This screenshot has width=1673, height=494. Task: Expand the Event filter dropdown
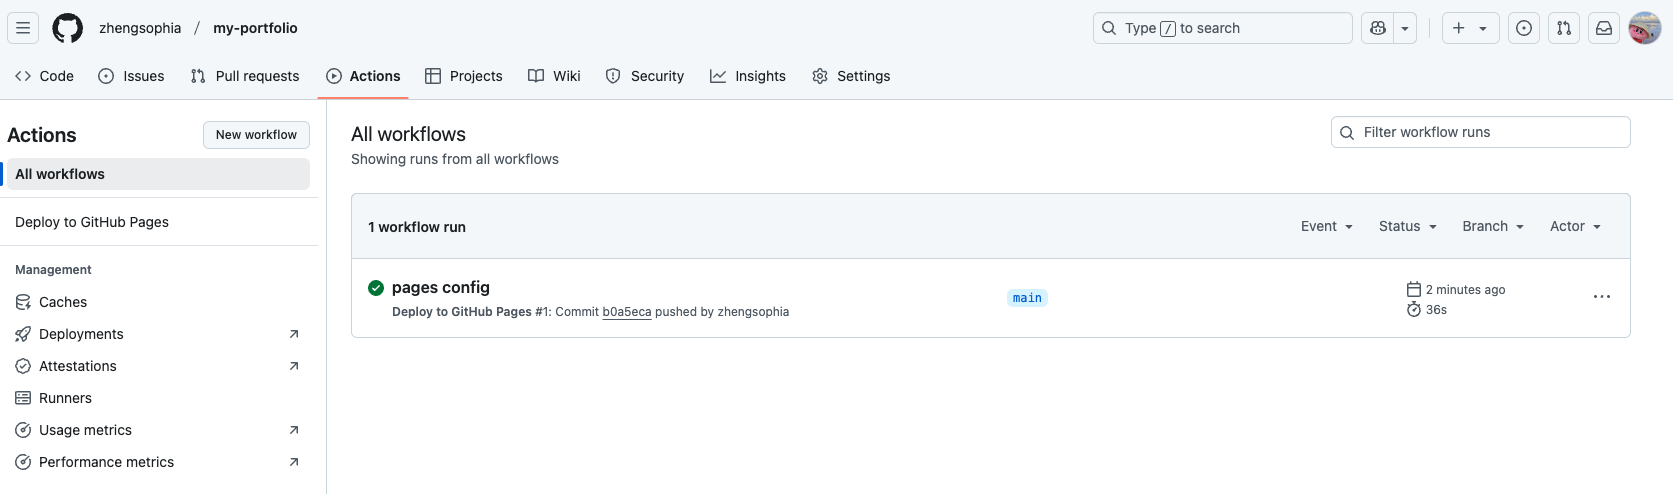(1327, 227)
